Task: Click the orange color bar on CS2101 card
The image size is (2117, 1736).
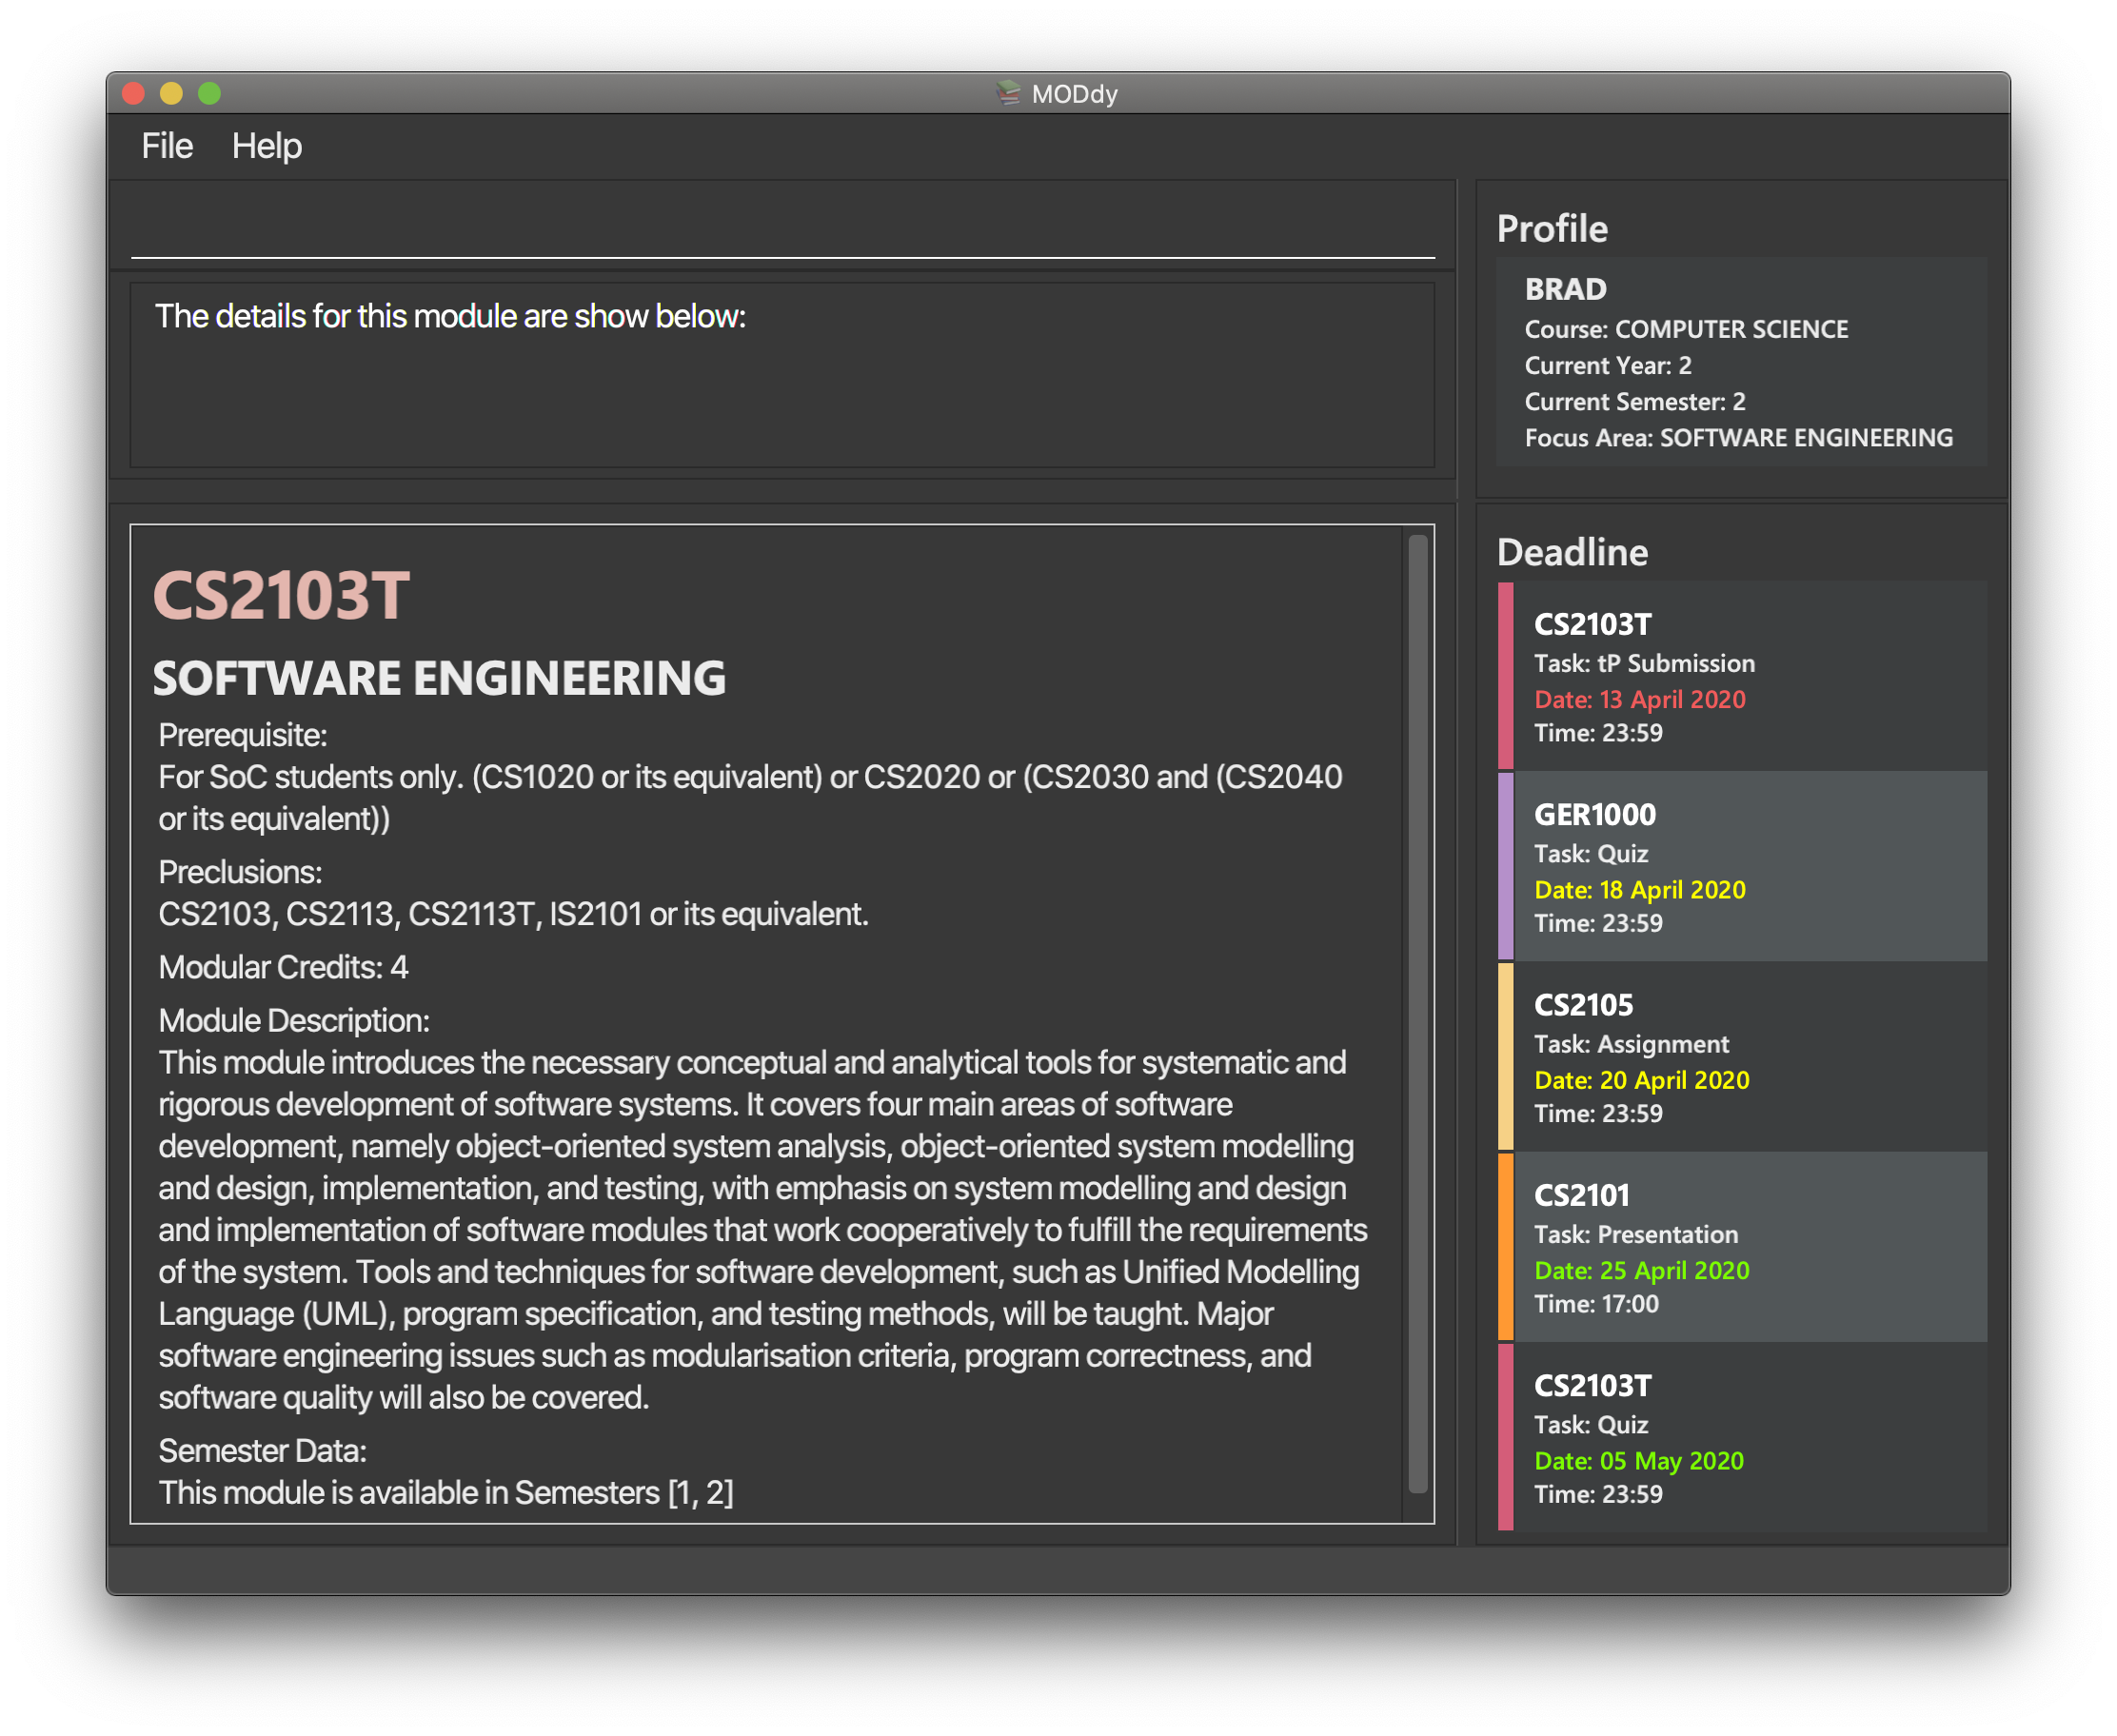Action: coord(1505,1246)
